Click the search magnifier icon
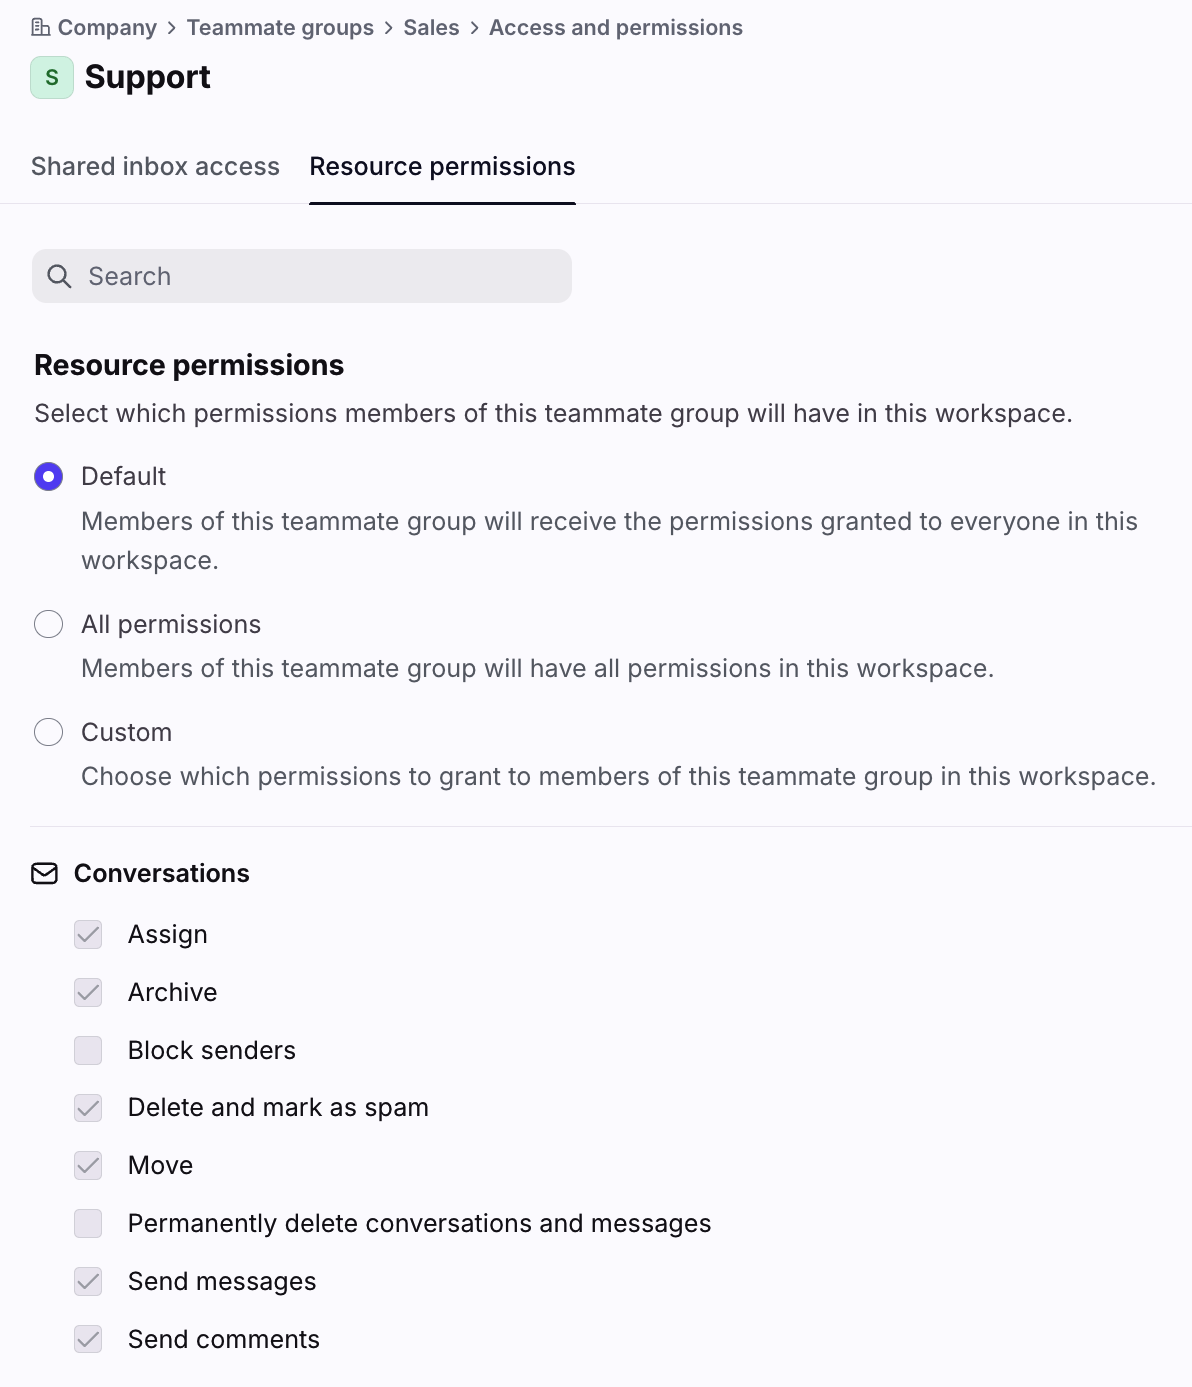This screenshot has height=1387, width=1192. pos(60,276)
